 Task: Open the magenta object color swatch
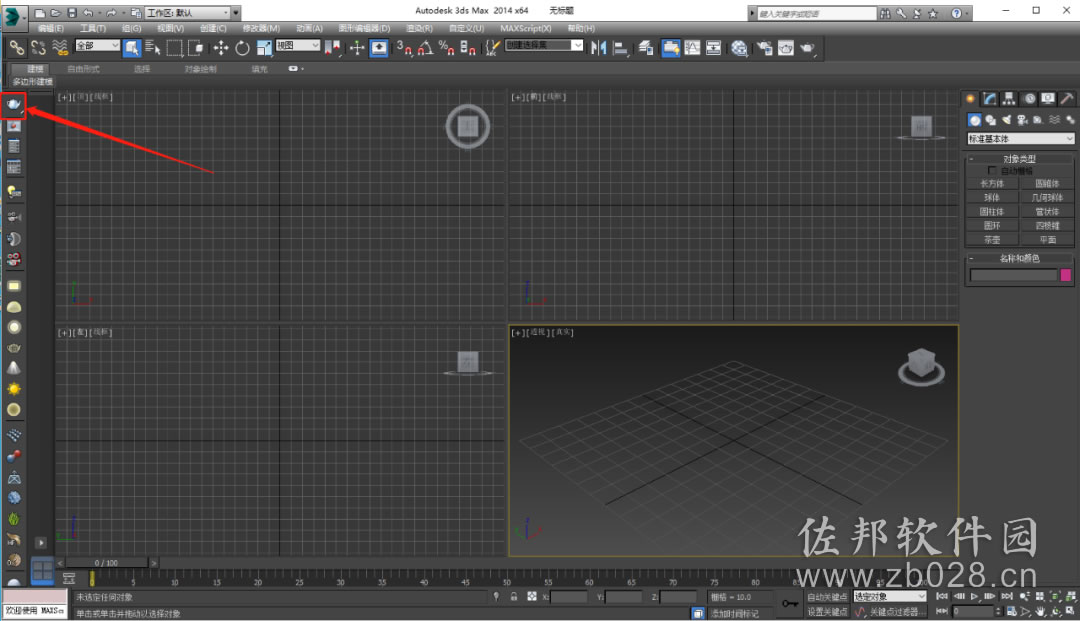pyautogui.click(x=1066, y=275)
